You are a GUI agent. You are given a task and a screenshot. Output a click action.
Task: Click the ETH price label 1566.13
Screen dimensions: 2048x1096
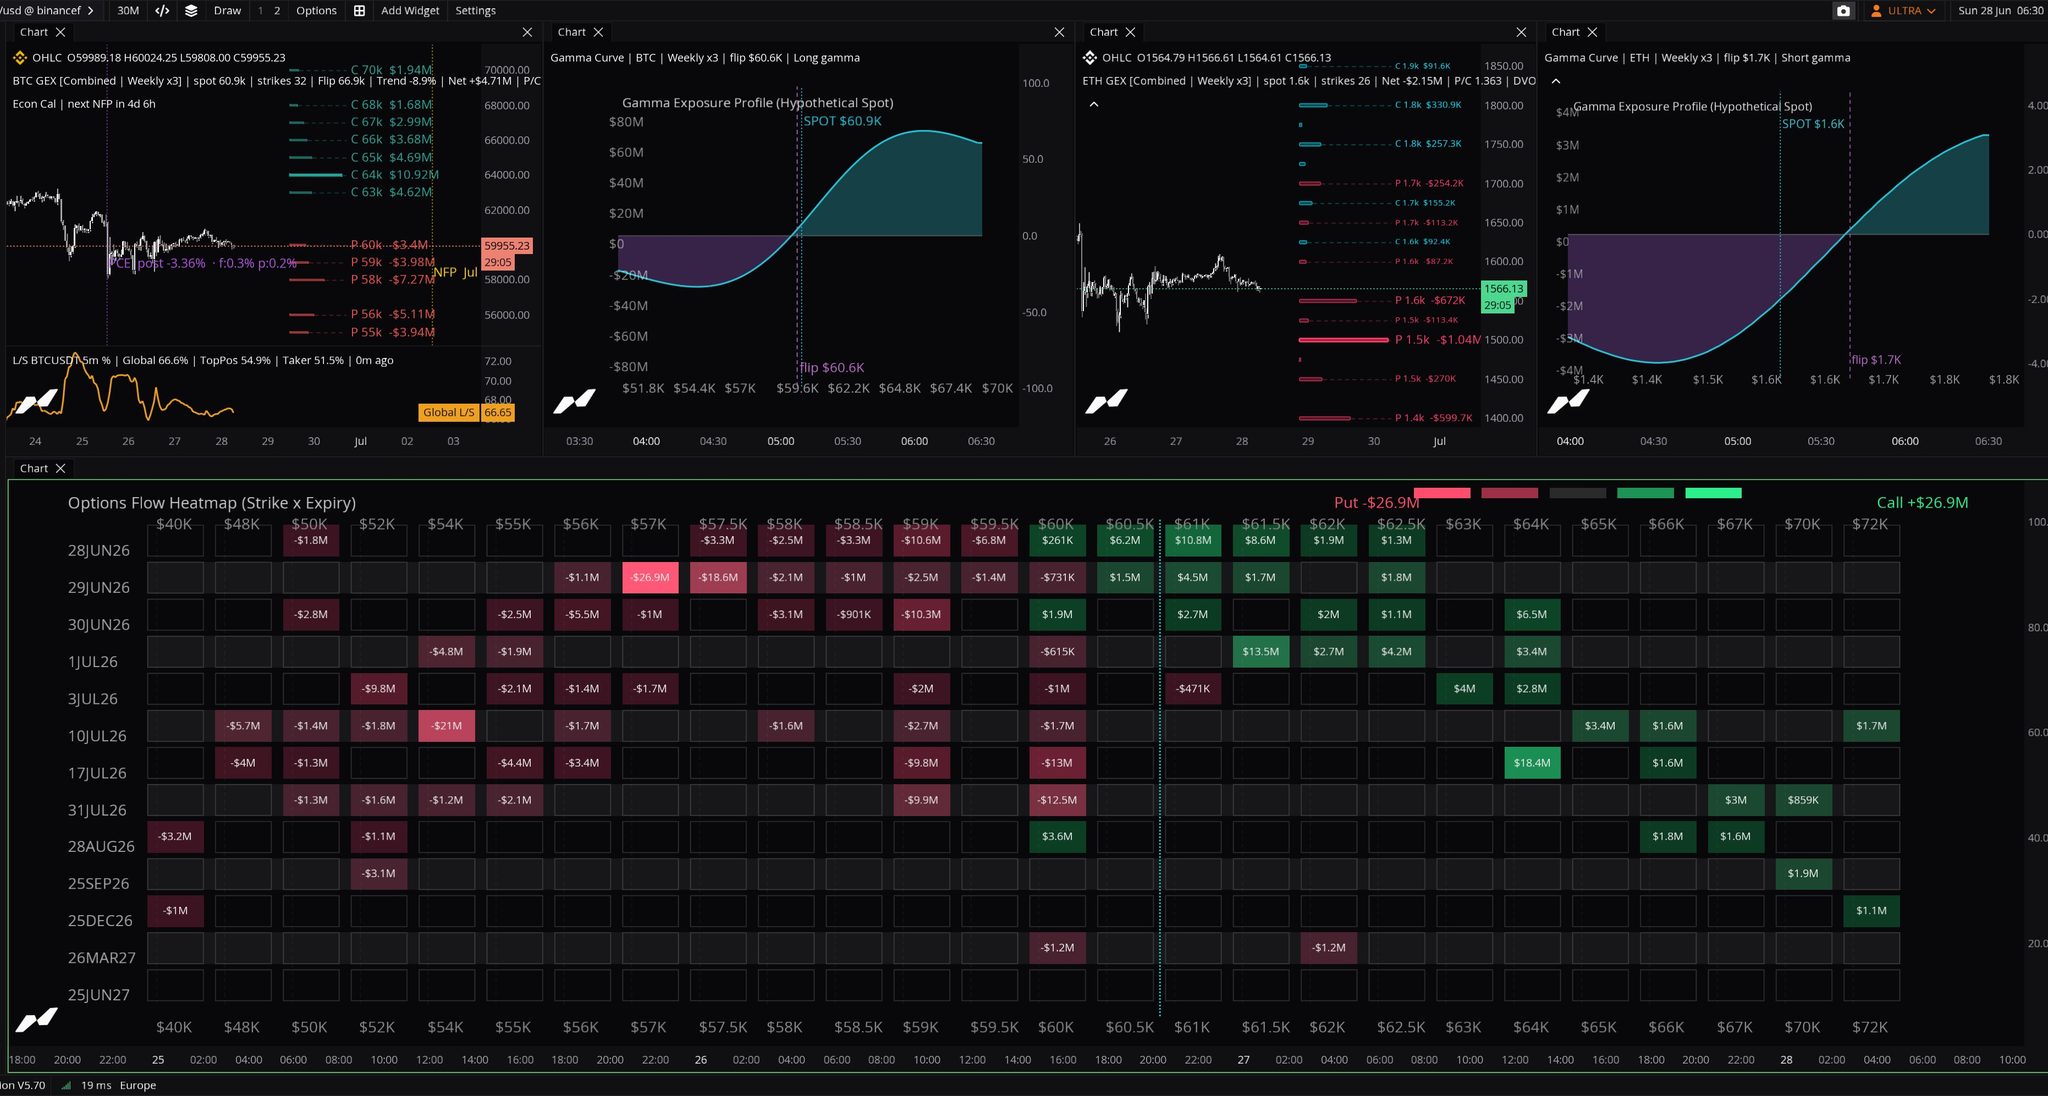(1503, 288)
